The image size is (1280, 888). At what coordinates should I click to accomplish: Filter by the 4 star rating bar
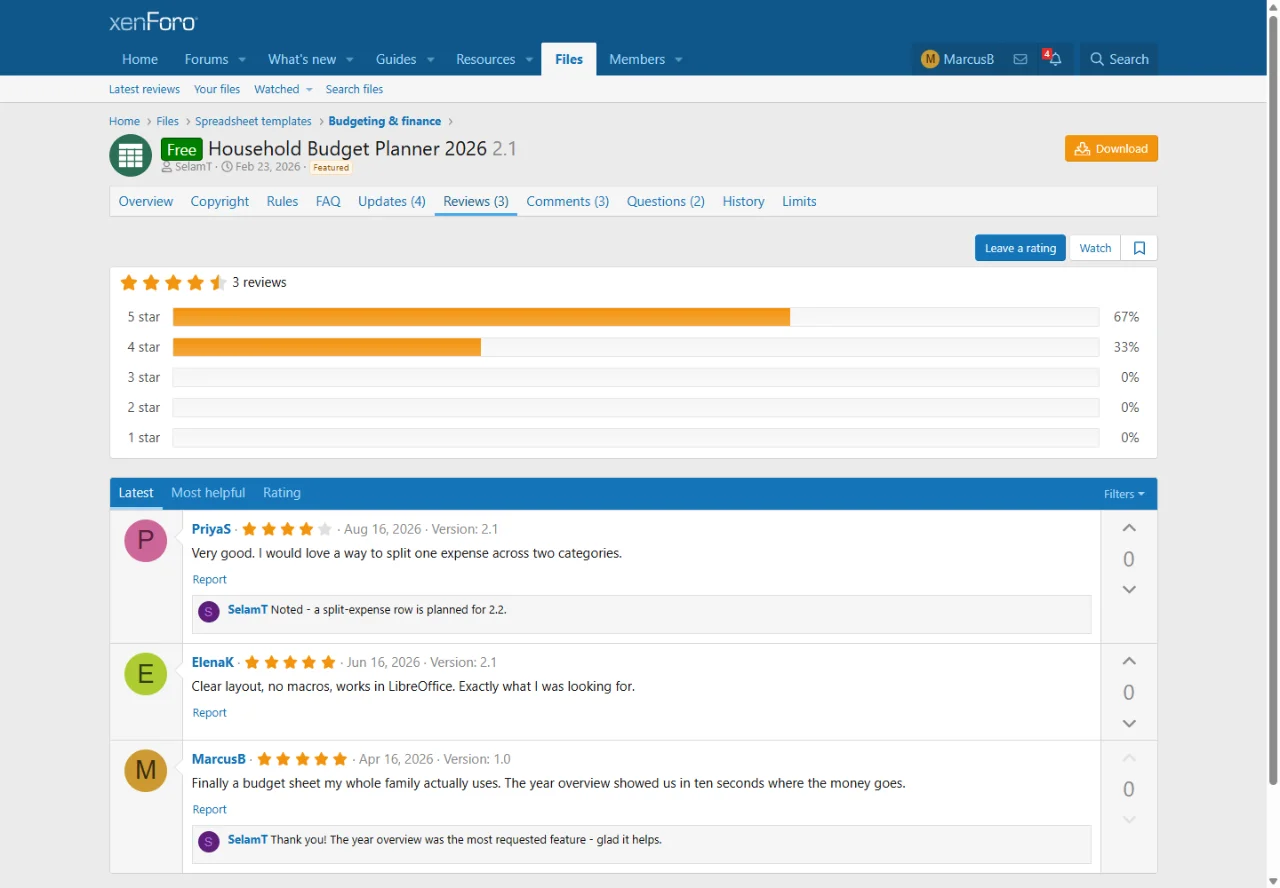[635, 347]
